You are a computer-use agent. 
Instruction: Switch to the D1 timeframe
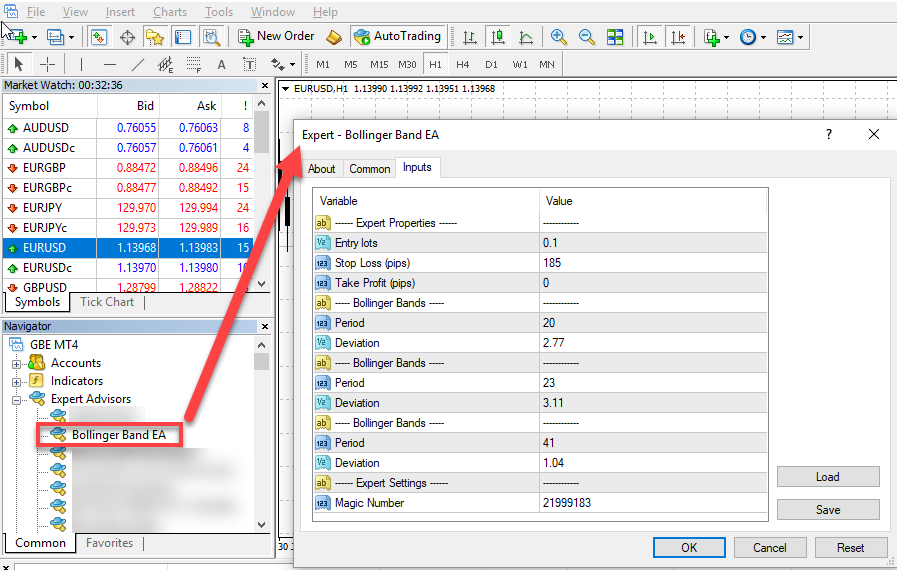click(x=491, y=65)
